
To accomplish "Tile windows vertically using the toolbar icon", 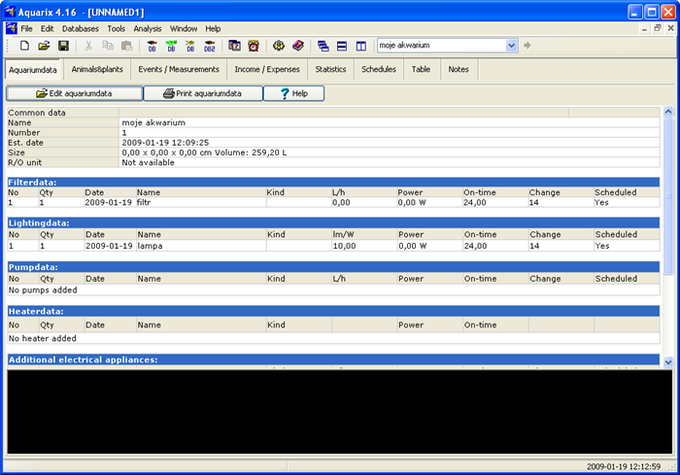I will point(361,46).
